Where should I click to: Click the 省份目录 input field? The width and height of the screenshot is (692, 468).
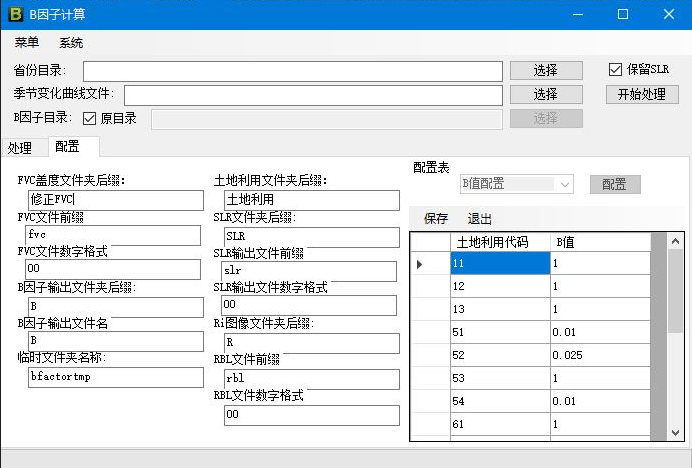coord(293,71)
